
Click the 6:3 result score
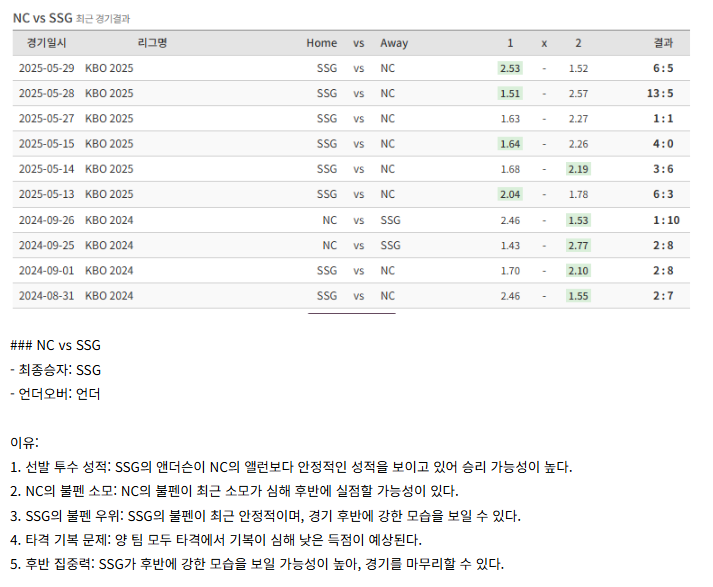tap(663, 194)
